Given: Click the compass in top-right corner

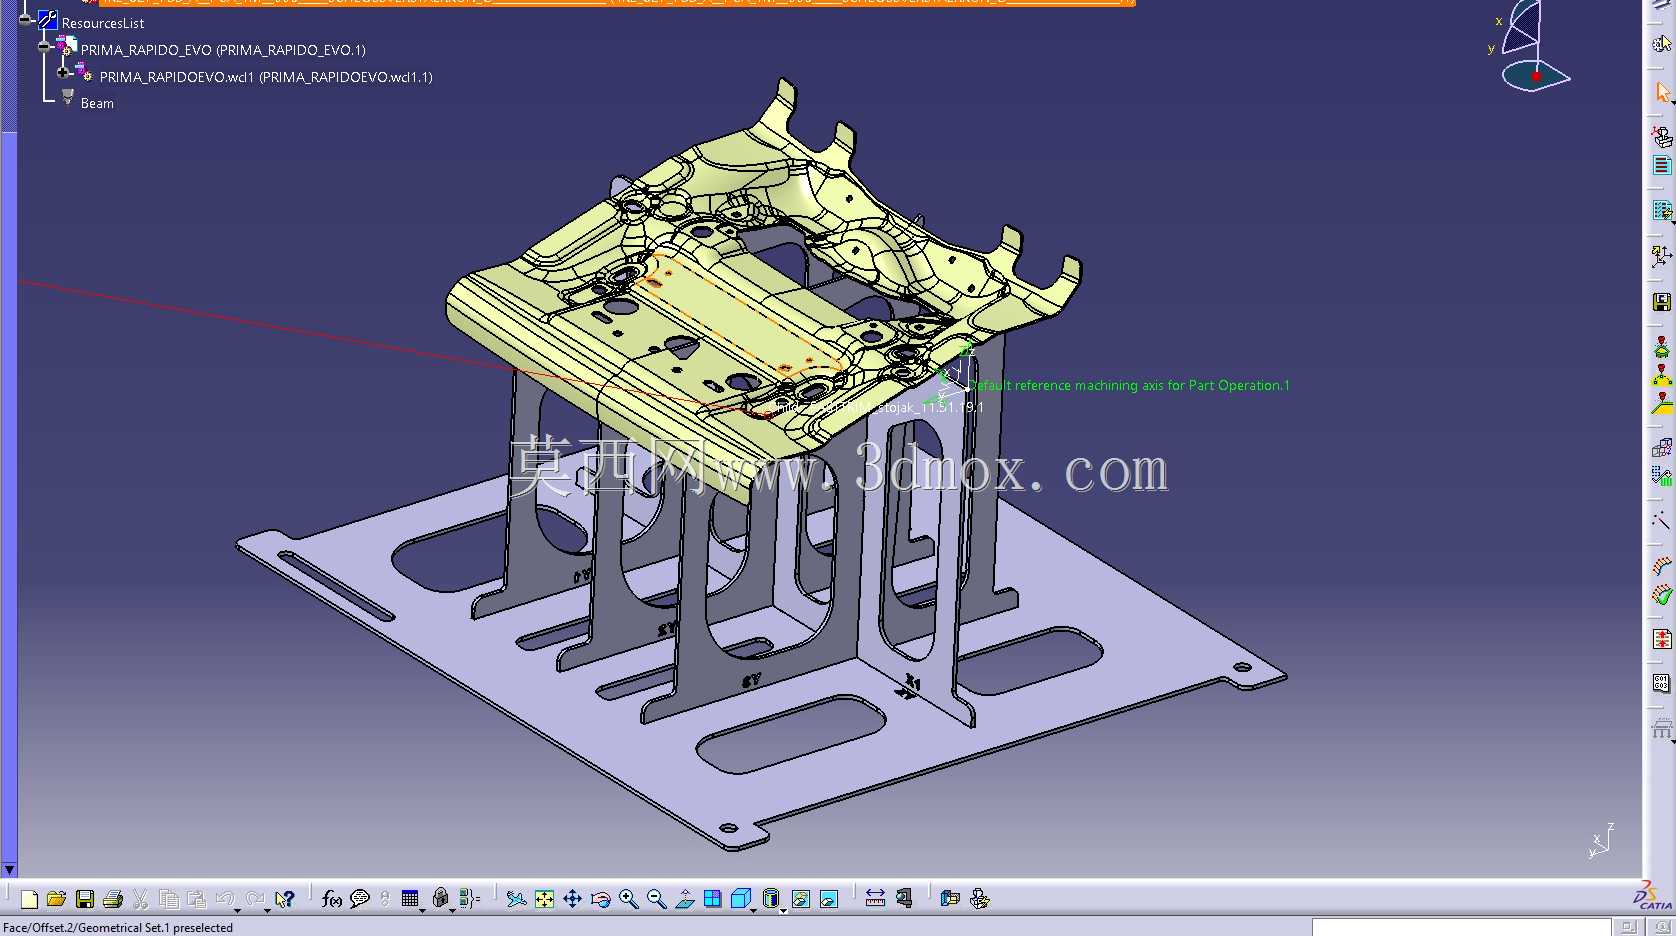Looking at the screenshot, I should [x=1534, y=46].
